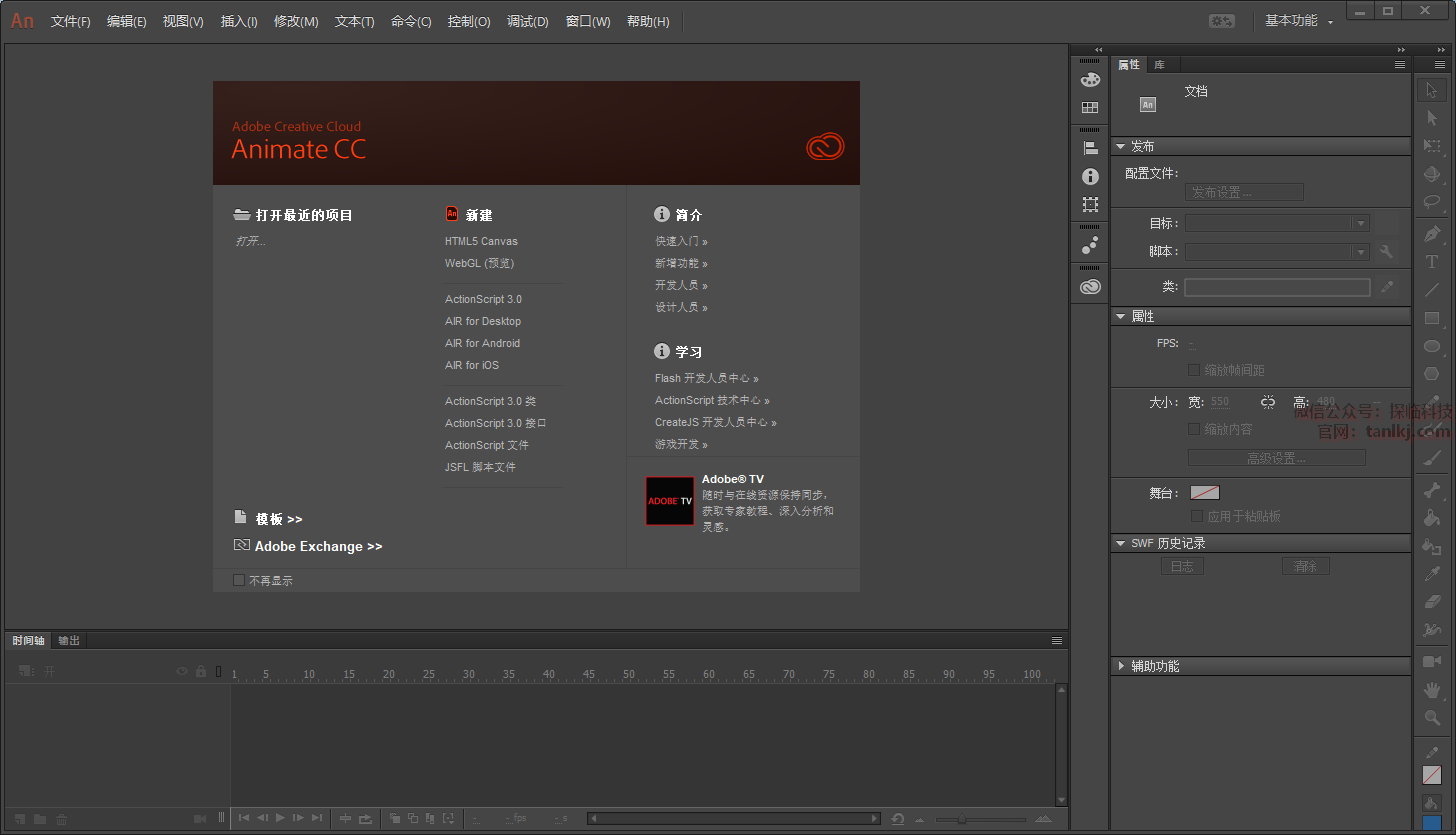The height and width of the screenshot is (835, 1456).
Task: Open the 基本功能 workspace dropdown
Action: pos(1298,21)
